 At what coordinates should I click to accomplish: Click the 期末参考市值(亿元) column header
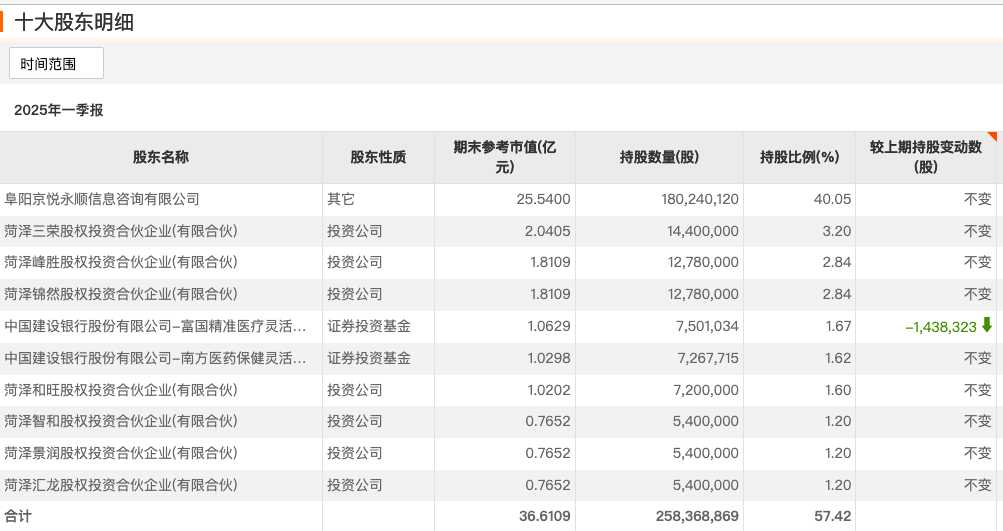click(505, 157)
